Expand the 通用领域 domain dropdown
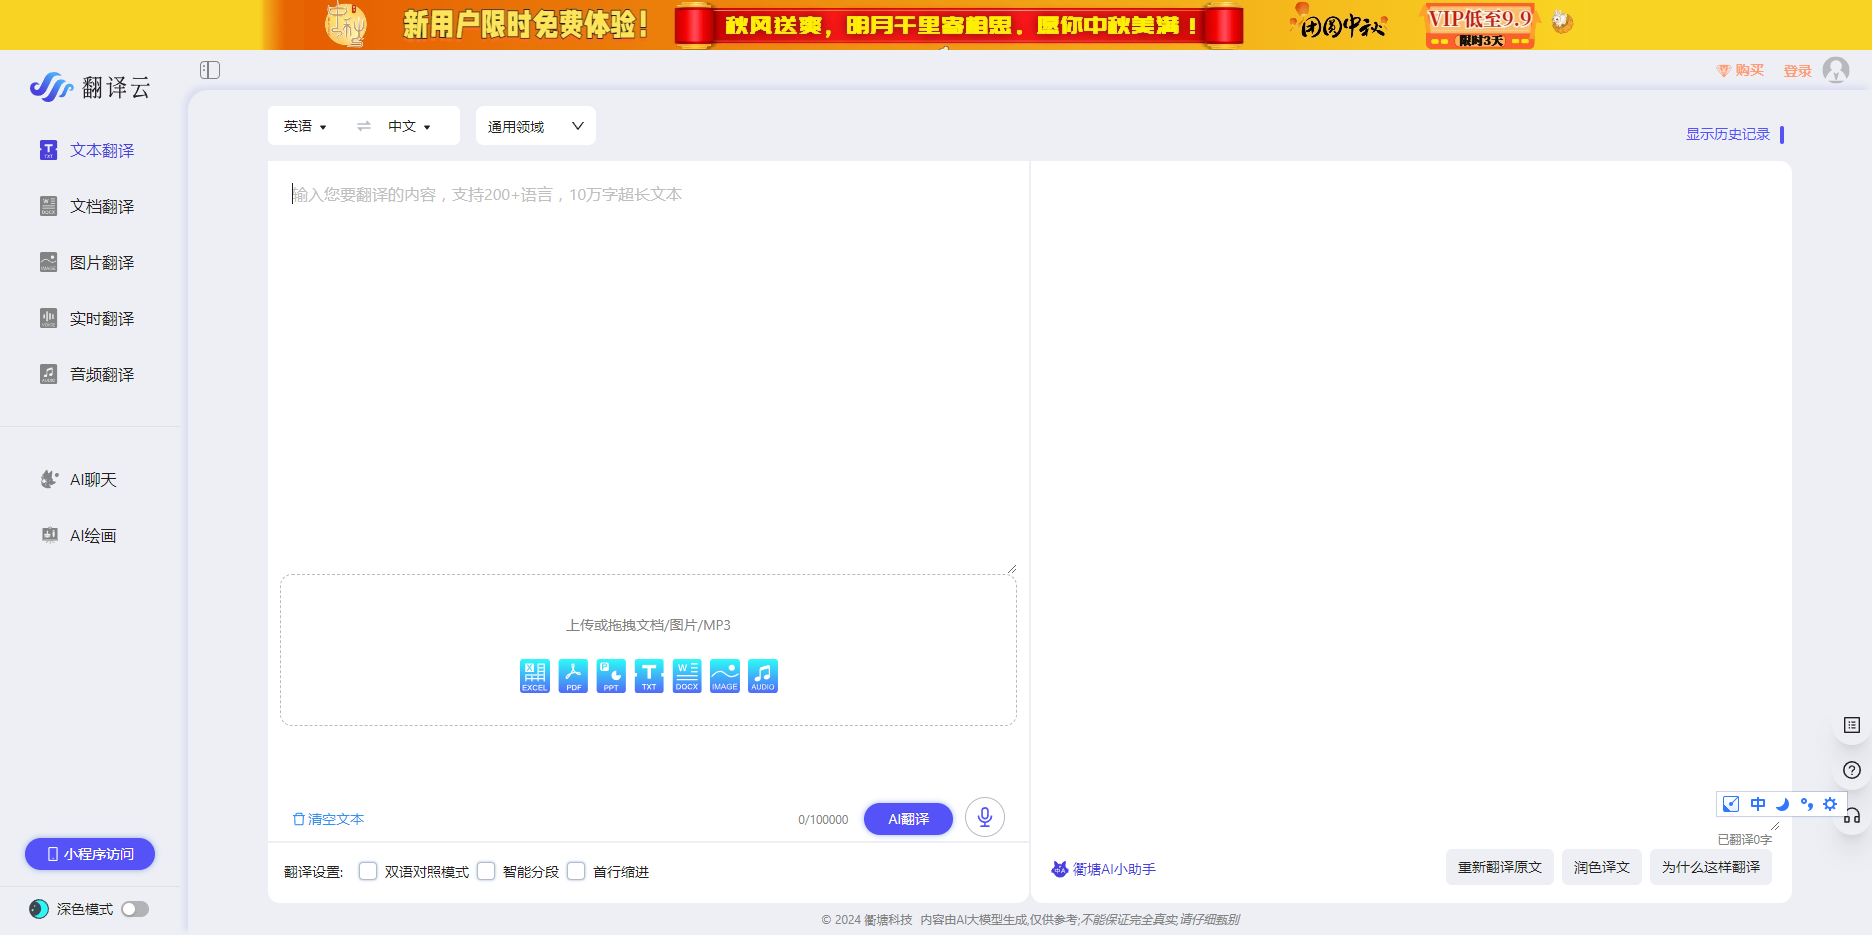Image resolution: width=1872 pixels, height=935 pixels. (x=536, y=126)
